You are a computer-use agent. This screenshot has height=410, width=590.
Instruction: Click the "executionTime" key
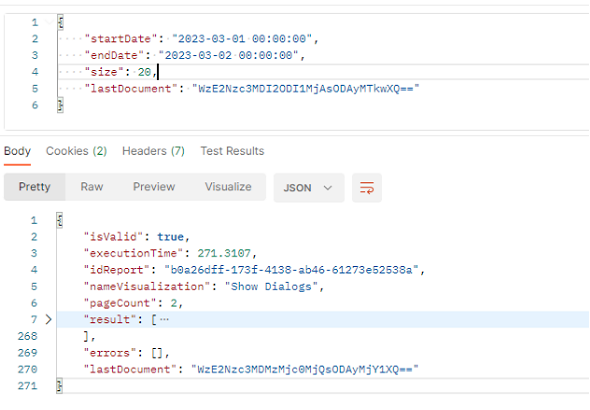133,254
